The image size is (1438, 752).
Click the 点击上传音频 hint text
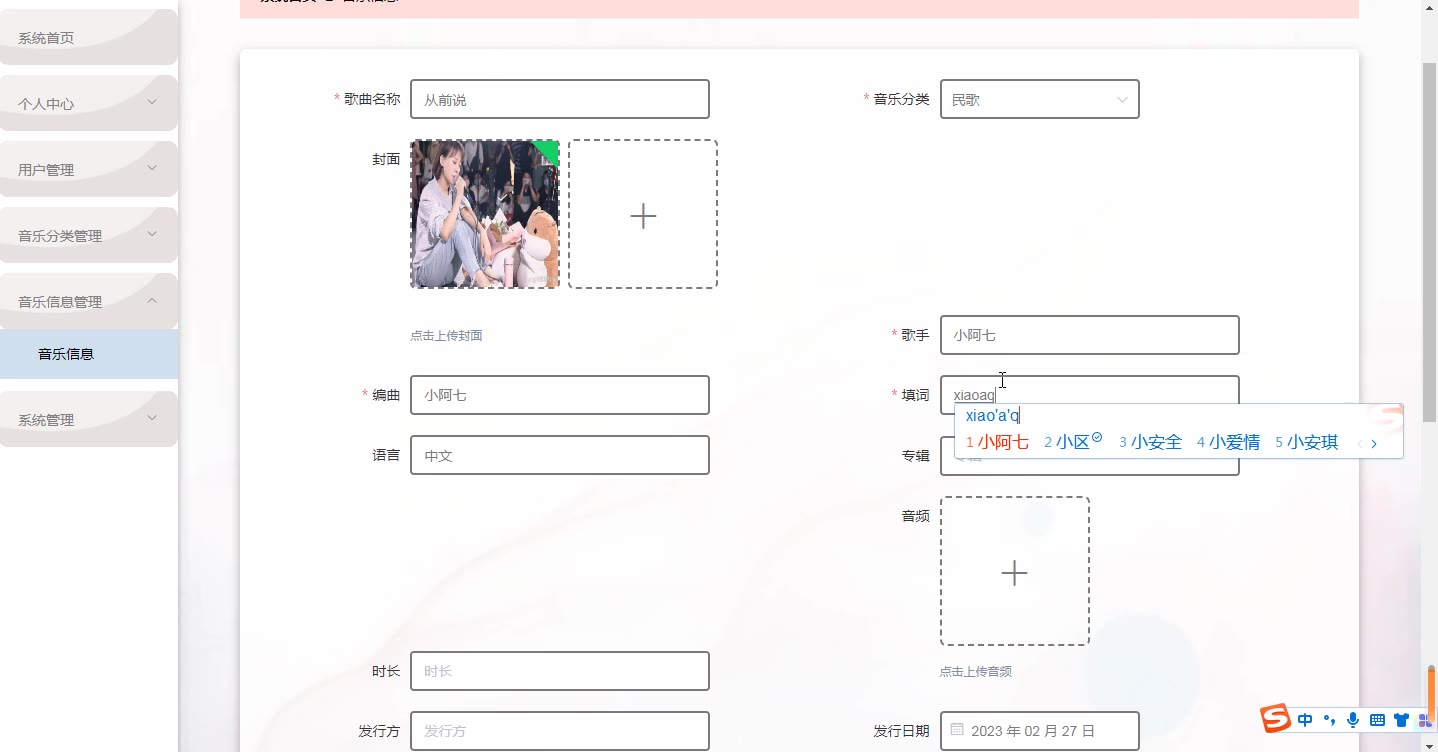tap(976, 672)
